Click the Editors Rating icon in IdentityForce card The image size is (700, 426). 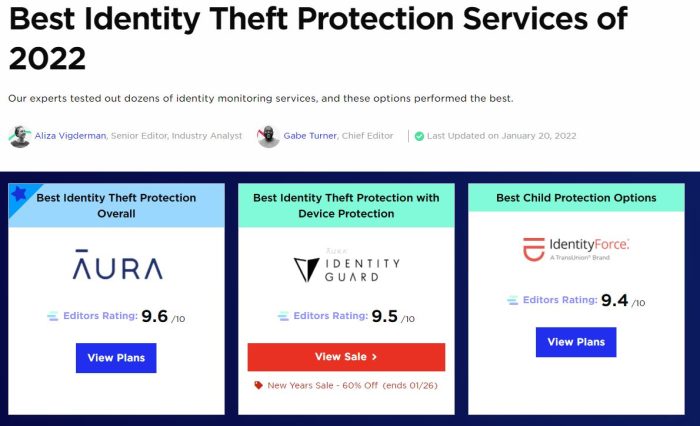[513, 299]
